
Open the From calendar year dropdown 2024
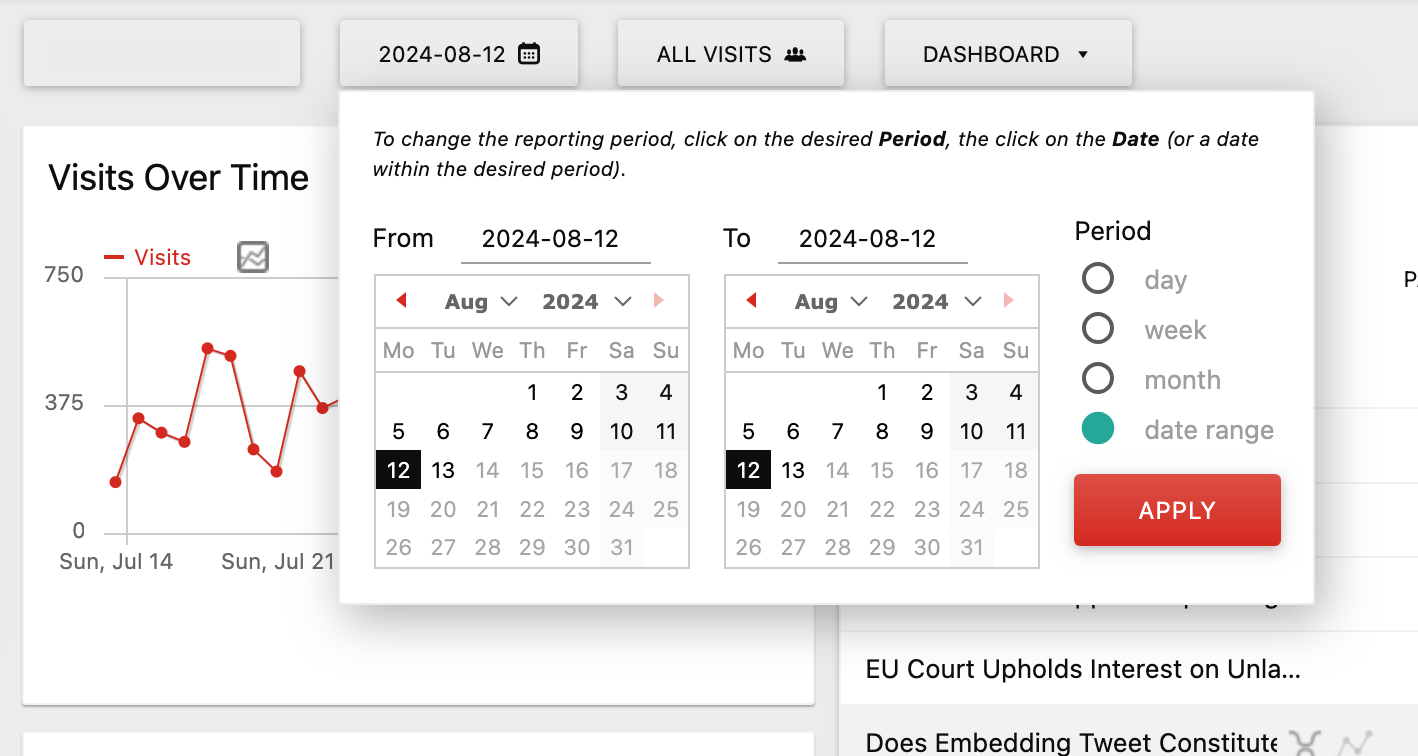(x=587, y=302)
